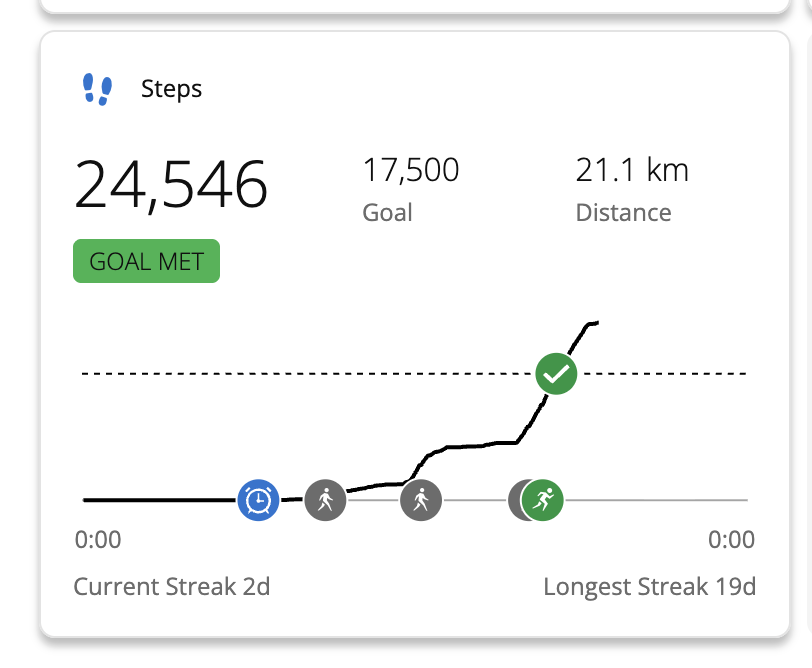Click the 24,546 step count
Image resolution: width=812 pixels, height=668 pixels.
click(x=171, y=184)
